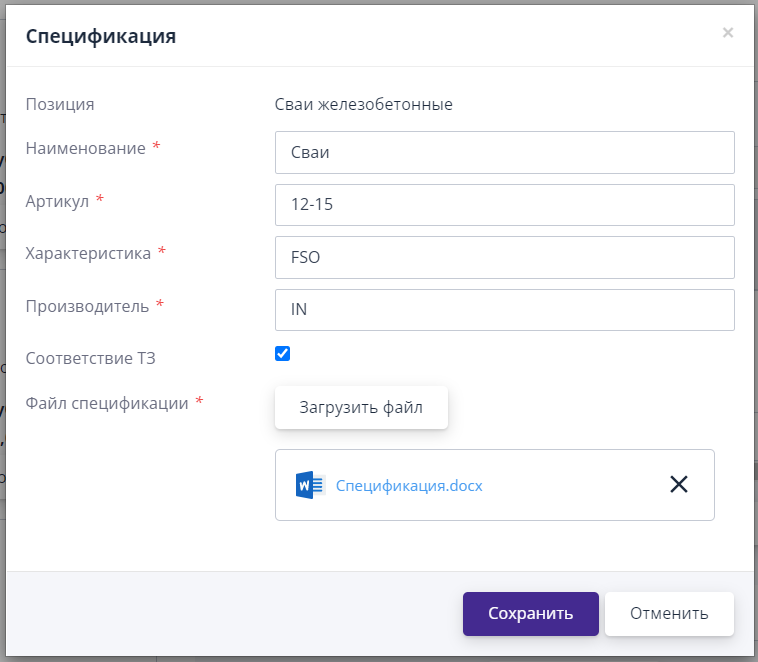The height and width of the screenshot is (662, 758).
Task: Click the Файл спецификации label
Action: tap(106, 403)
